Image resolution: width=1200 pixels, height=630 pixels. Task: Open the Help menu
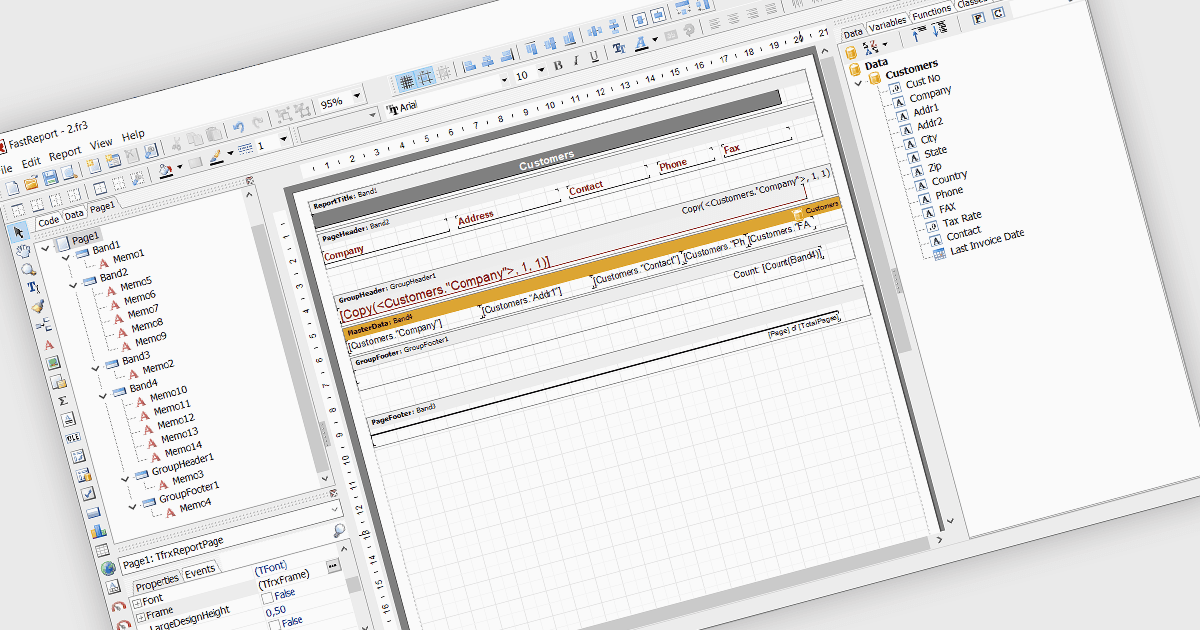coord(133,137)
